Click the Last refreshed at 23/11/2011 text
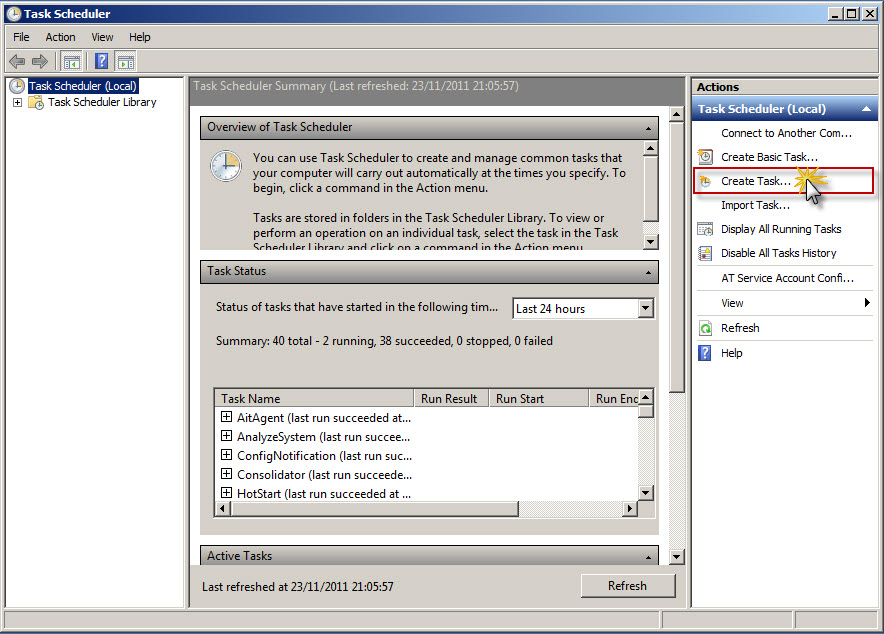884x634 pixels. (298, 587)
